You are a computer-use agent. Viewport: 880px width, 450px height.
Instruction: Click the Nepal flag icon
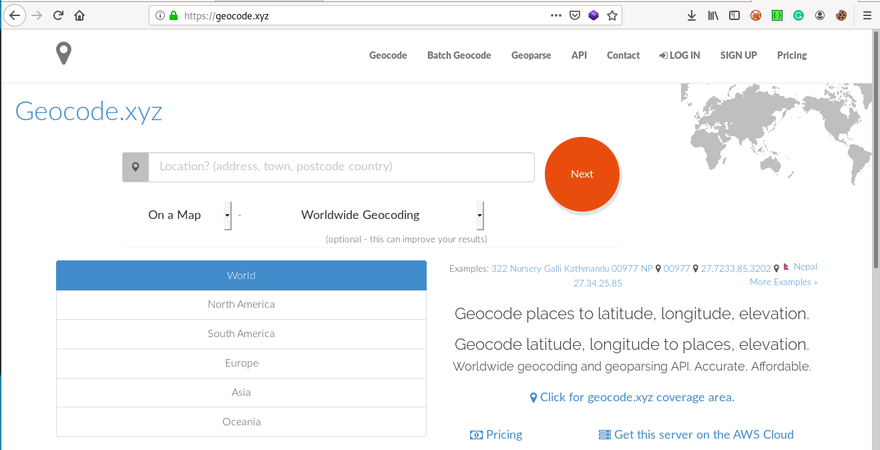point(787,268)
